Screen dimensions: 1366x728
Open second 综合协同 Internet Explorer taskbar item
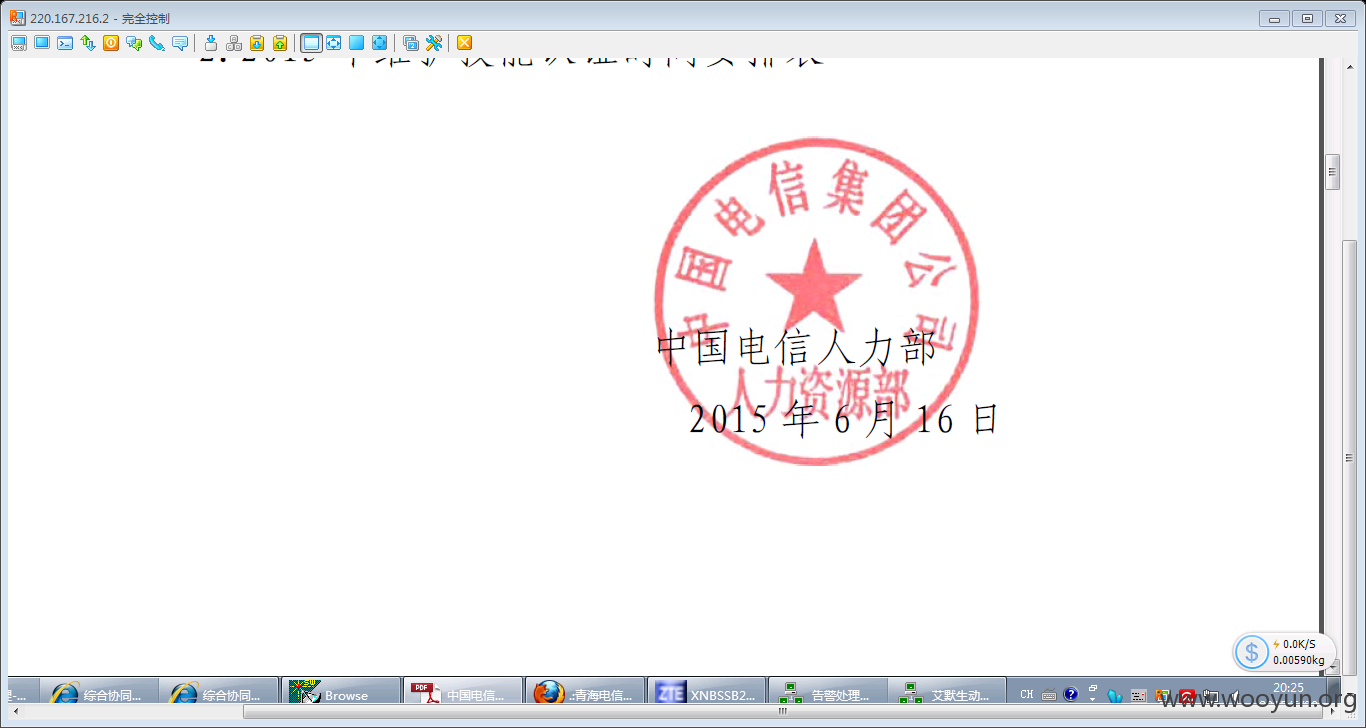pyautogui.click(x=217, y=693)
